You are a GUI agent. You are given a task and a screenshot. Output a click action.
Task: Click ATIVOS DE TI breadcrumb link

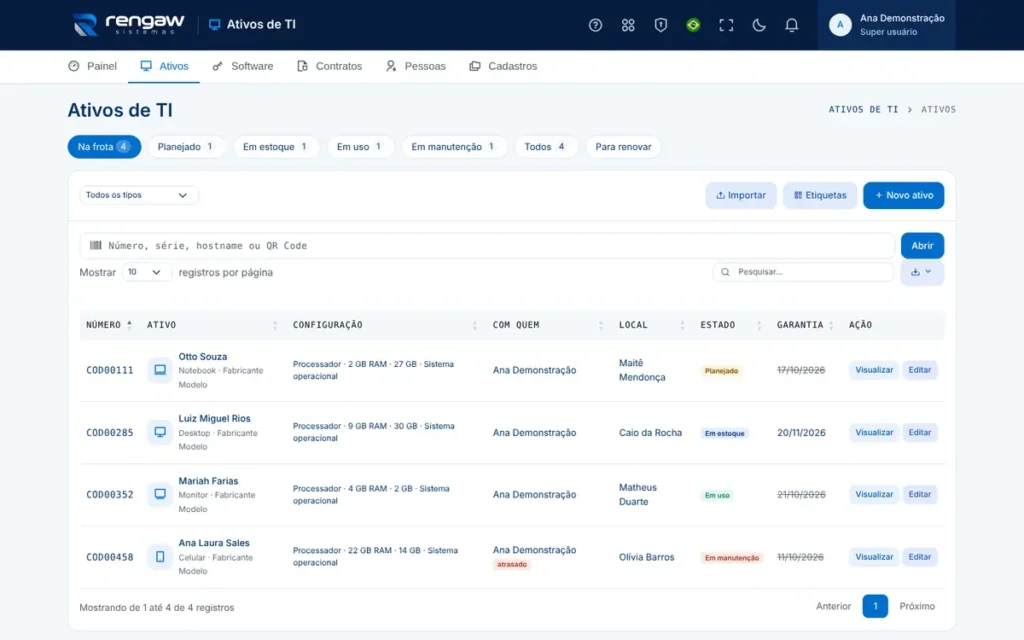(x=863, y=109)
